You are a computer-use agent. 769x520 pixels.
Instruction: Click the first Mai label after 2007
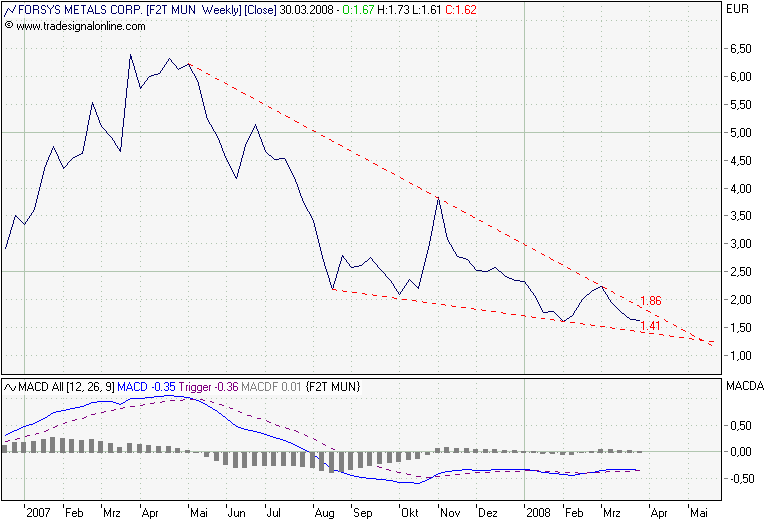(199, 513)
